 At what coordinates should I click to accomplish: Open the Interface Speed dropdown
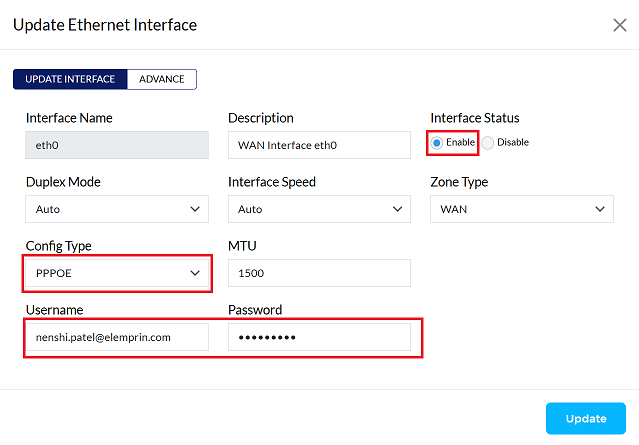(x=320, y=209)
